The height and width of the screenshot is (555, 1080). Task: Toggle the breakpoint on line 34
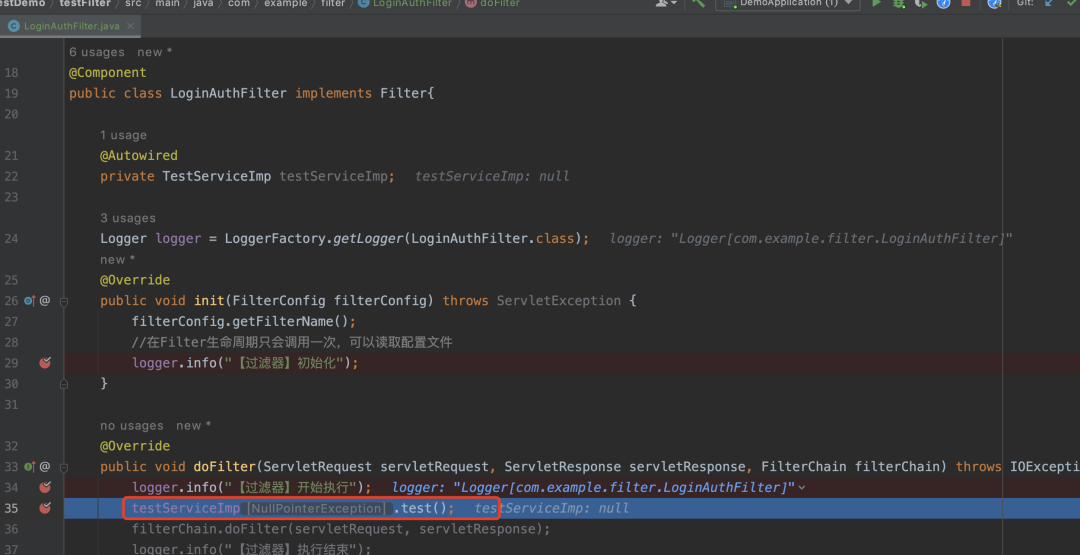click(45, 488)
